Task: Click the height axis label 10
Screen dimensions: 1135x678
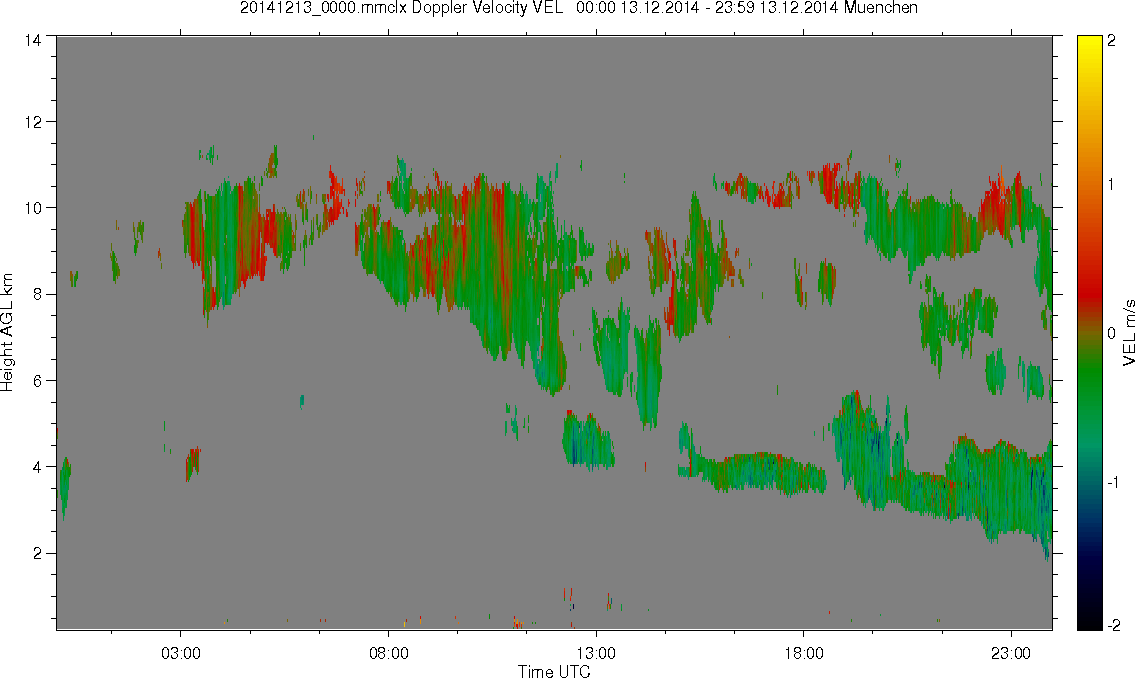Action: [33, 208]
